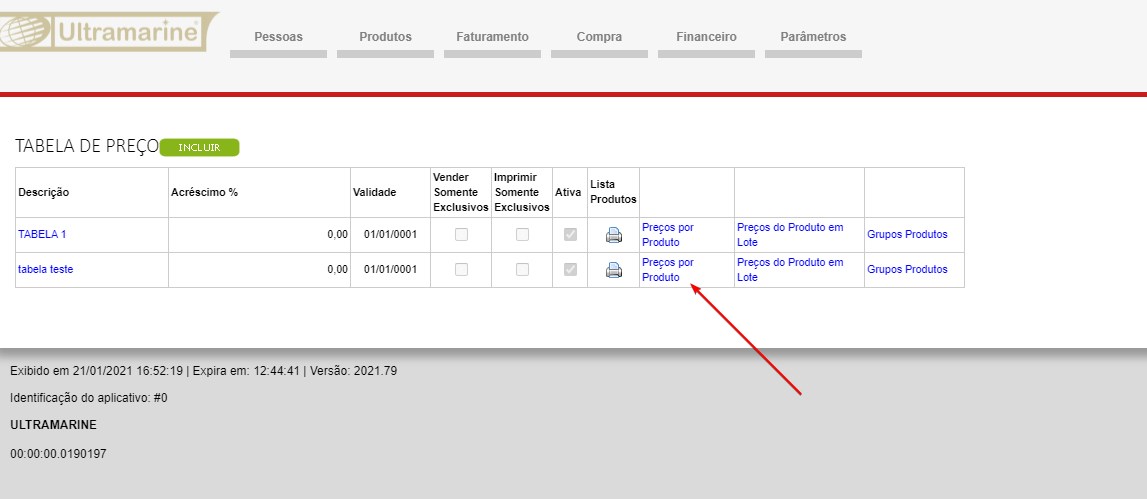Viewport: 1147px width, 499px height.
Task: Click the green INCLUIR button
Action: pyautogui.click(x=199, y=147)
